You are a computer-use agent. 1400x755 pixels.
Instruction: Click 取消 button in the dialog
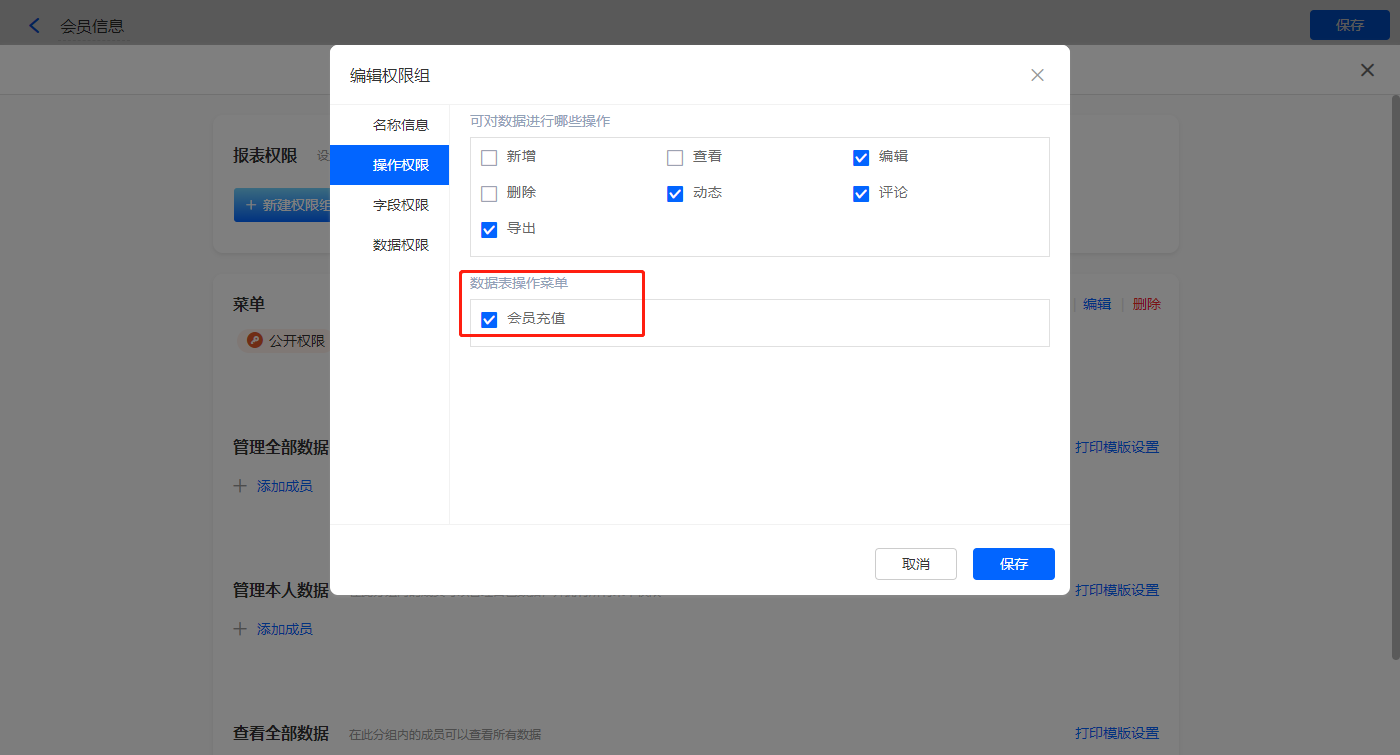(915, 564)
